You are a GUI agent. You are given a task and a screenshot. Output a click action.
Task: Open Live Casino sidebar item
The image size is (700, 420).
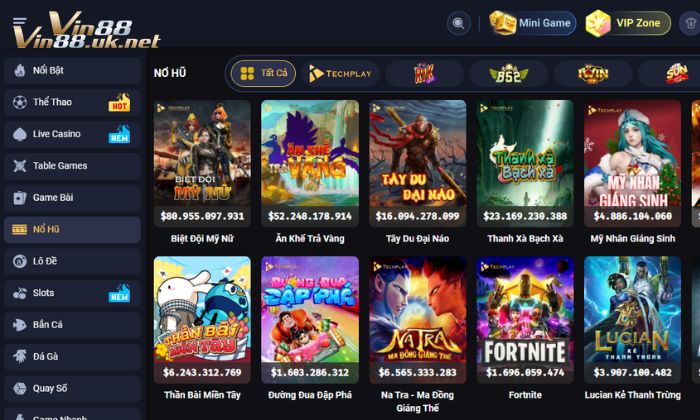[72, 134]
